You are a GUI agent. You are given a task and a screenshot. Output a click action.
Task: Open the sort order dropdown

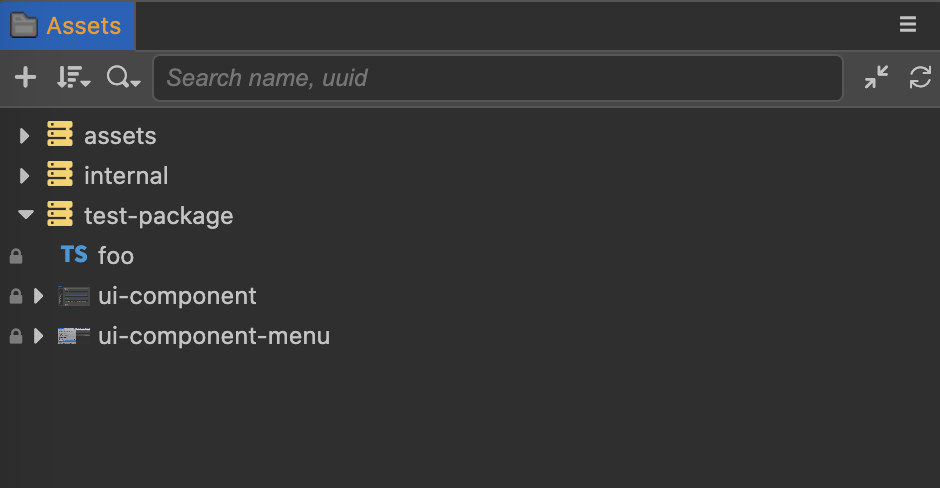pos(73,78)
